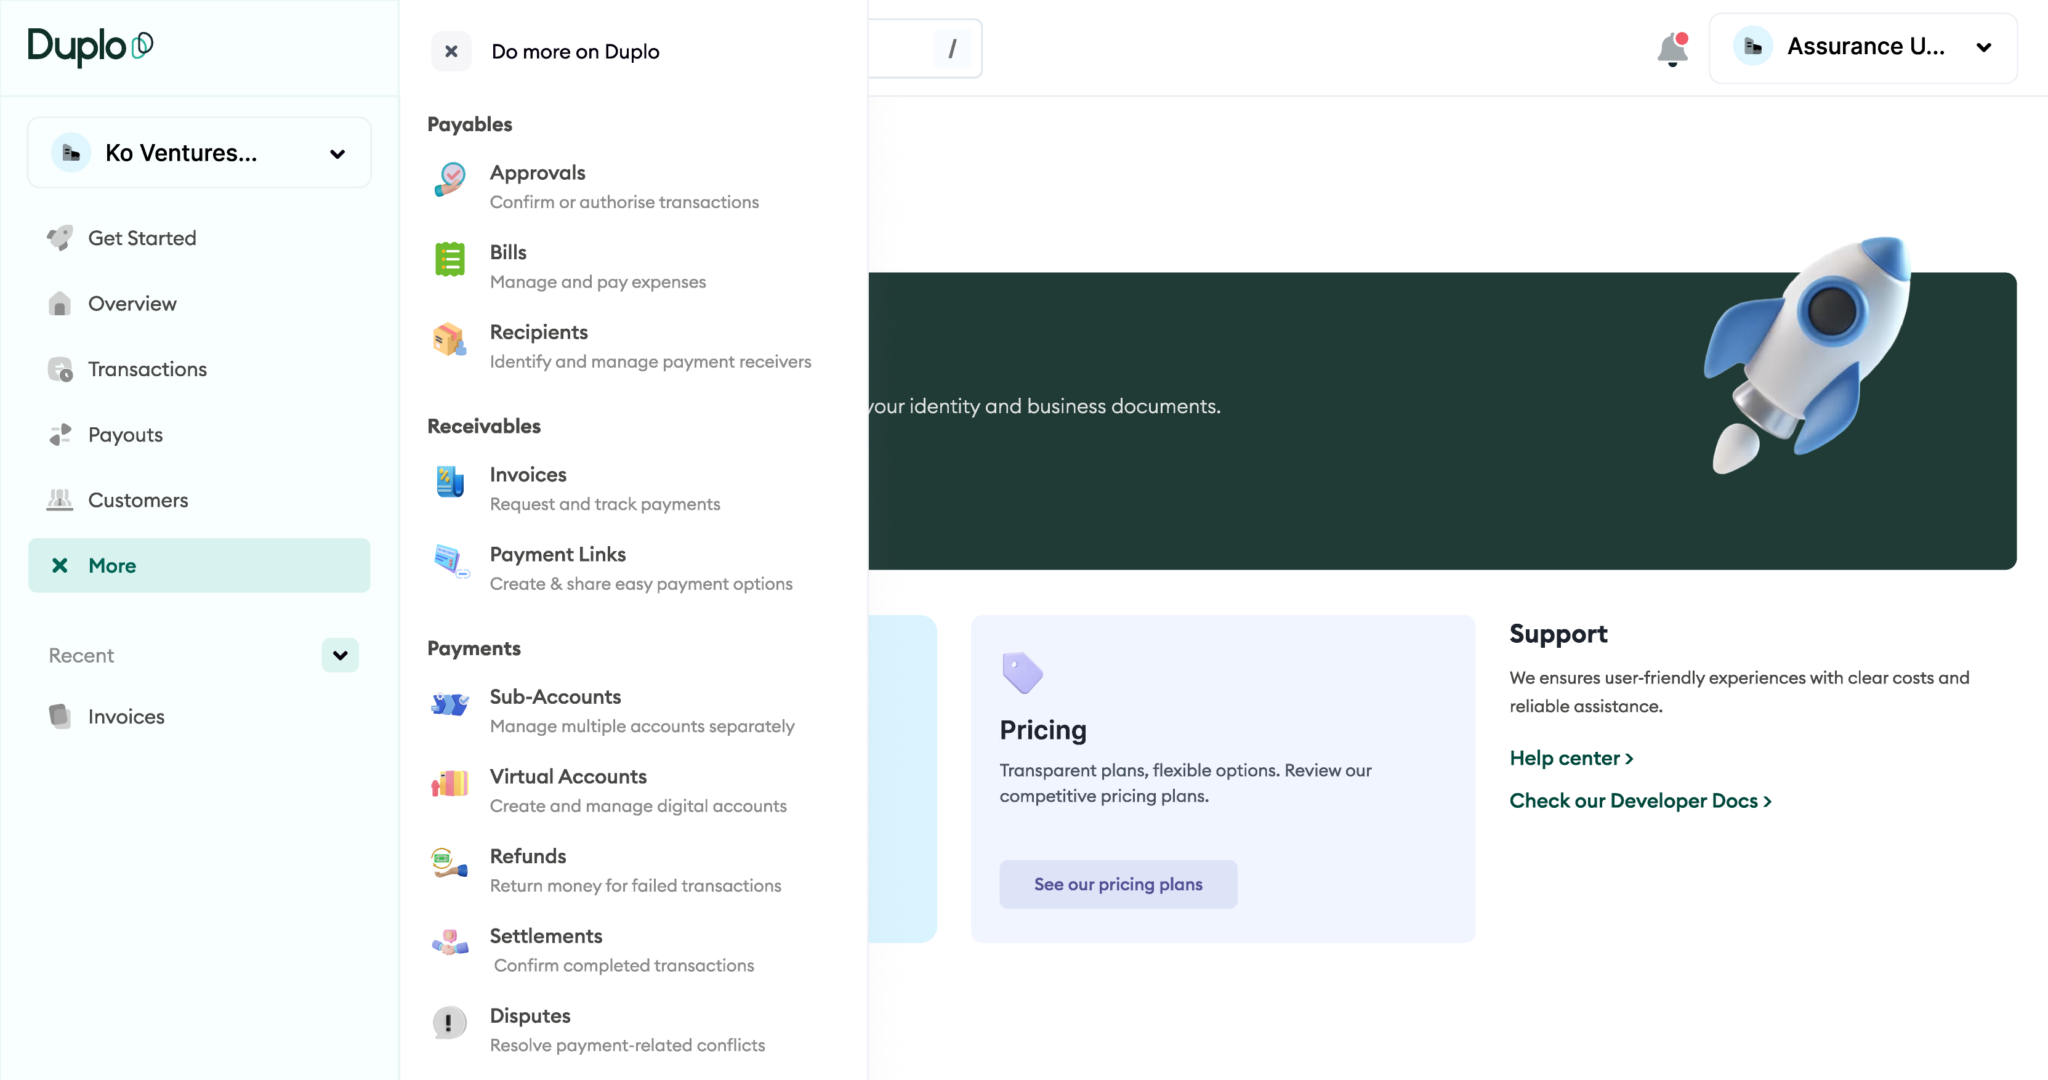Go to Payouts in the sidebar
This screenshot has height=1080, width=2048.
(x=125, y=435)
